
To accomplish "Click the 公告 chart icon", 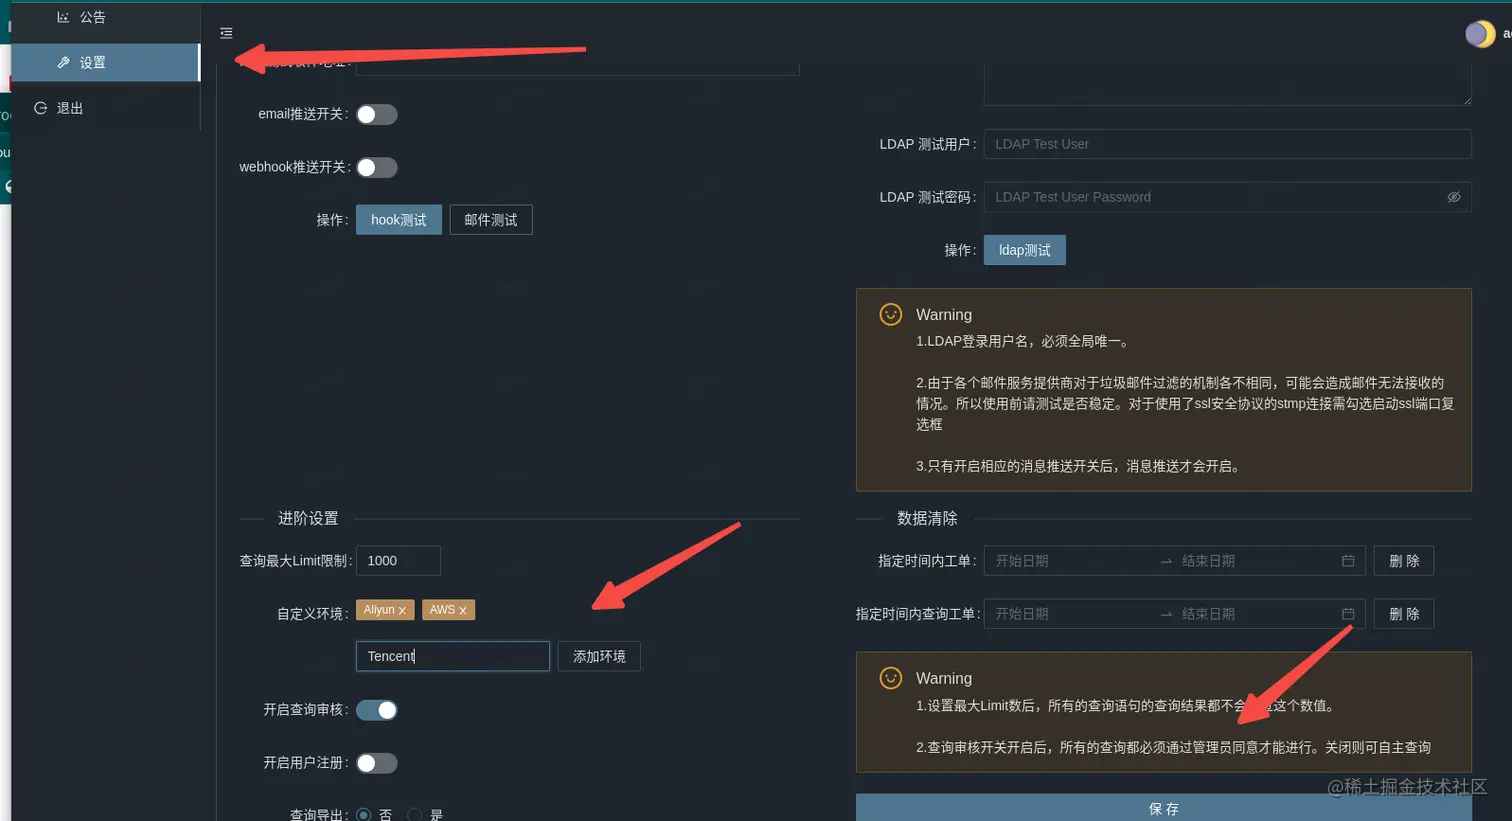I will pyautogui.click(x=63, y=17).
